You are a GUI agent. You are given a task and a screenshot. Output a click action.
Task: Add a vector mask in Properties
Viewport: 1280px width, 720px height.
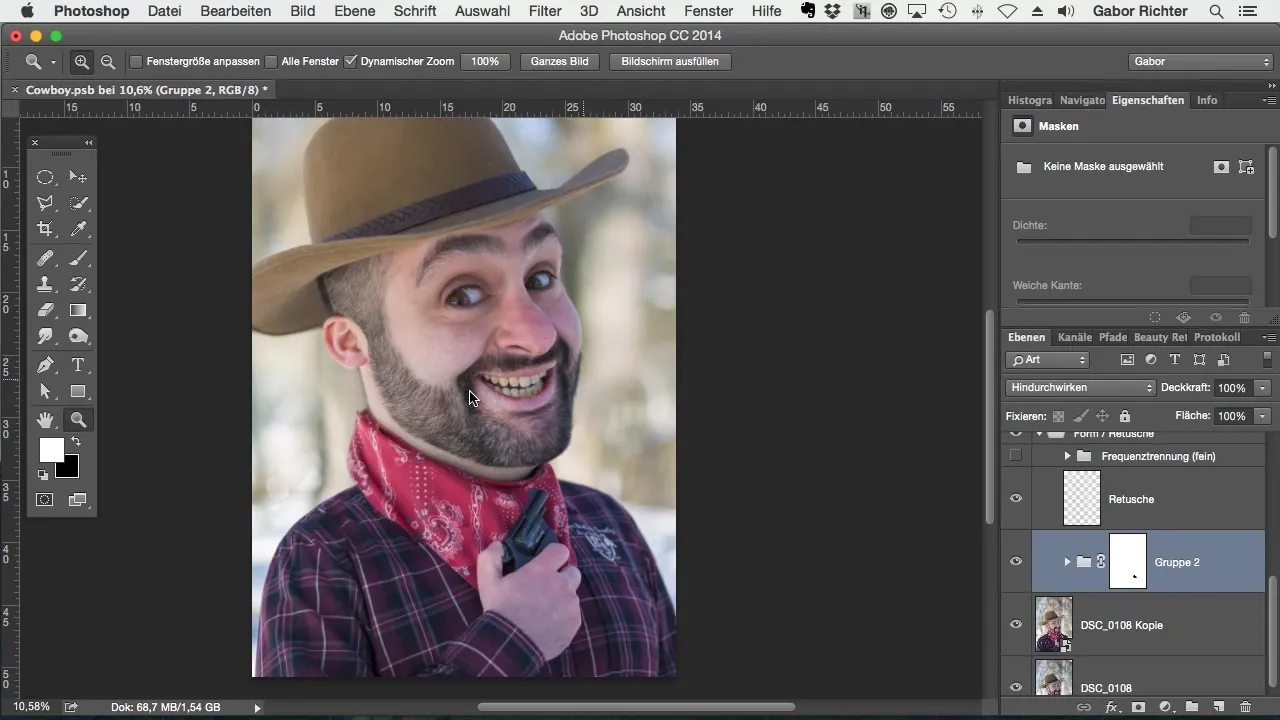(1246, 167)
